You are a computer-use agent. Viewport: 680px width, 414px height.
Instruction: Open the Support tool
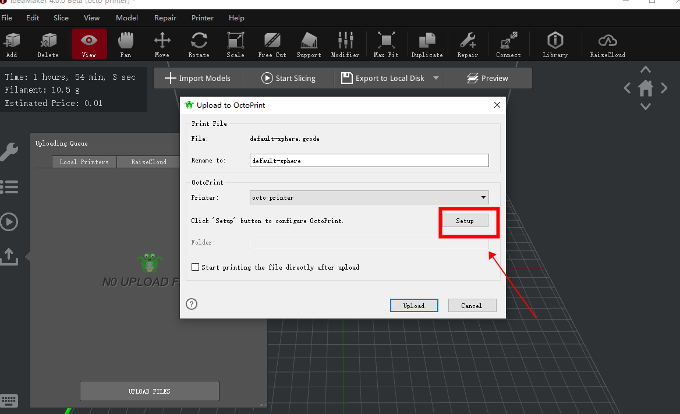point(309,45)
